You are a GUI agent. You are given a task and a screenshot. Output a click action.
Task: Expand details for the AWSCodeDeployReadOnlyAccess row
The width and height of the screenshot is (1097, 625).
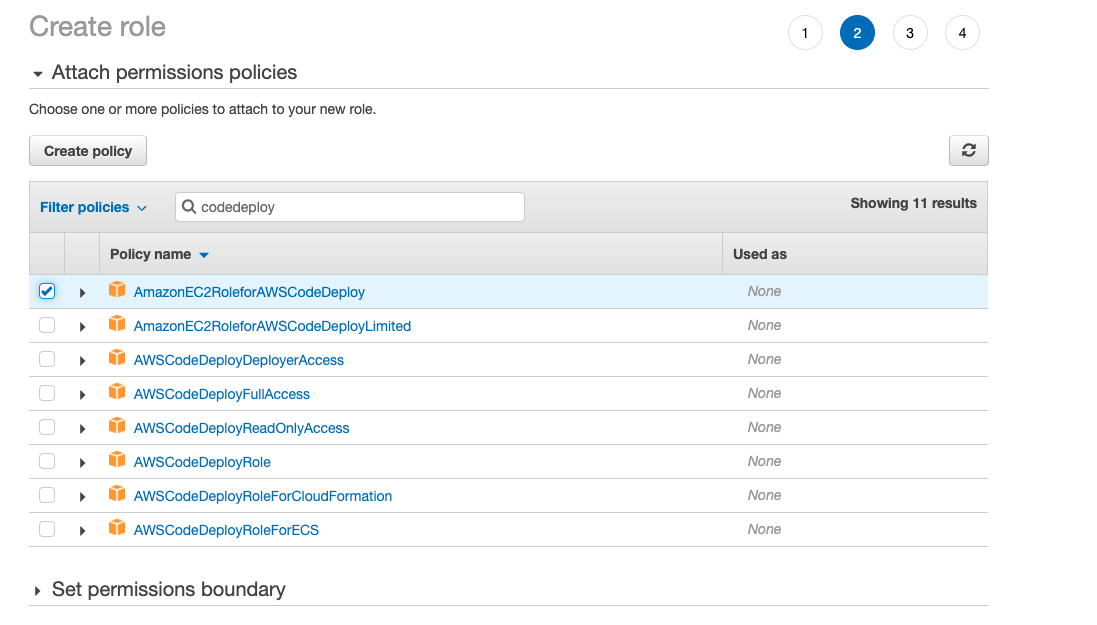click(x=83, y=429)
